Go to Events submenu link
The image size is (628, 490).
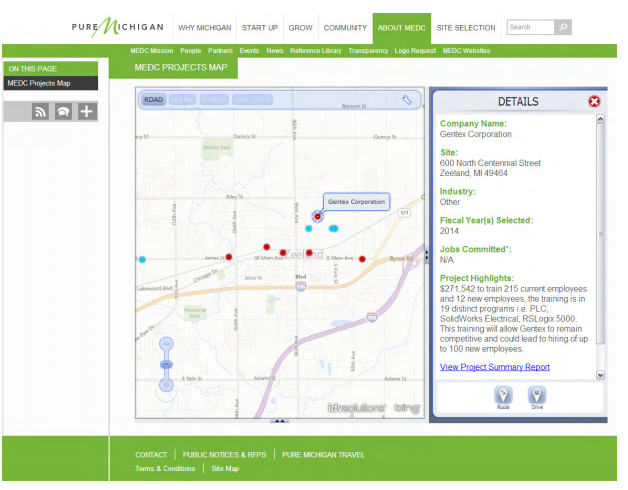[249, 51]
